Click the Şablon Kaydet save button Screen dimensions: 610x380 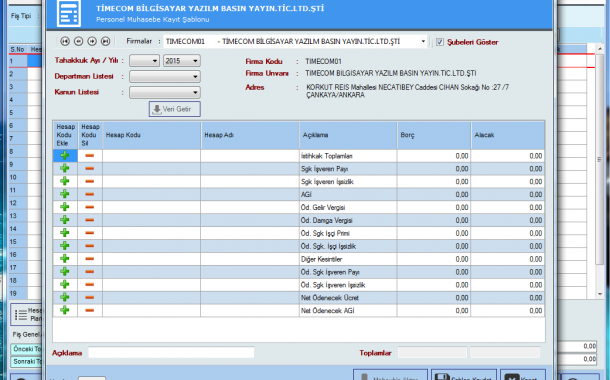(464, 376)
